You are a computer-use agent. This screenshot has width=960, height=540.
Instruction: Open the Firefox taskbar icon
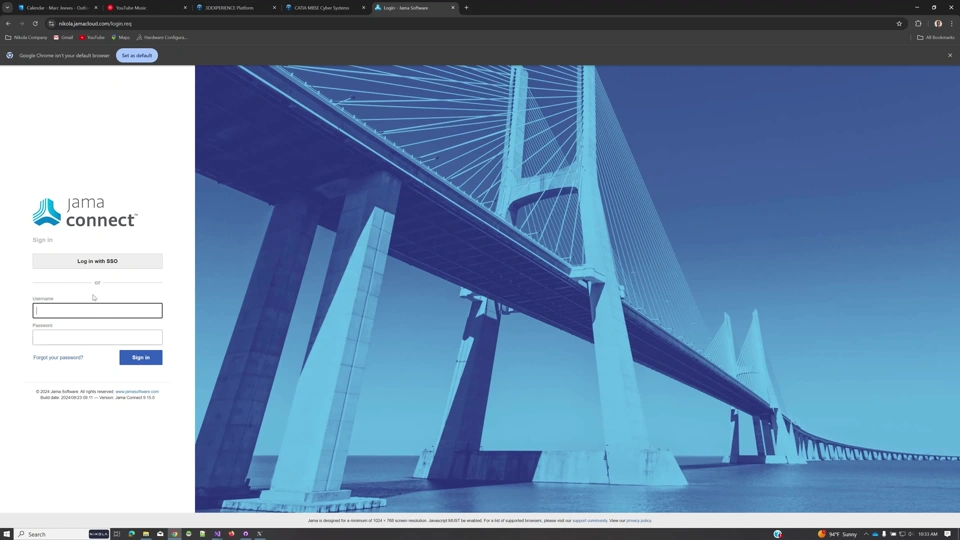[231, 534]
